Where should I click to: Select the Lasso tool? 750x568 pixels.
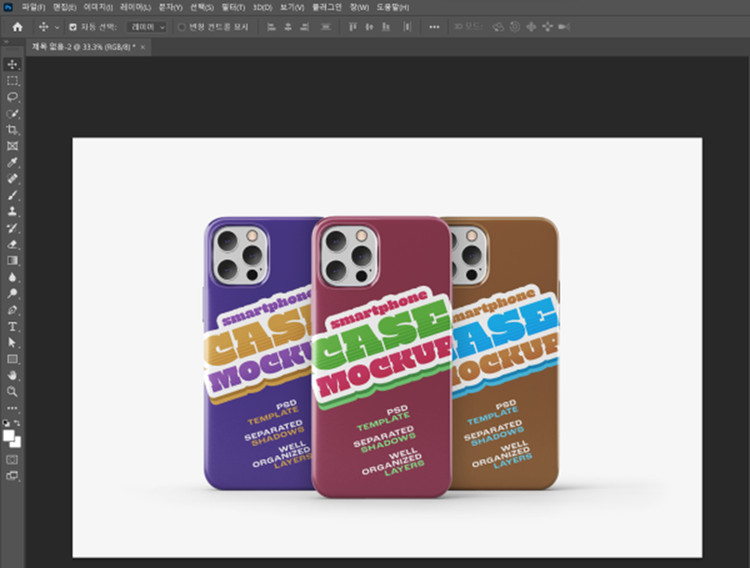tap(12, 97)
